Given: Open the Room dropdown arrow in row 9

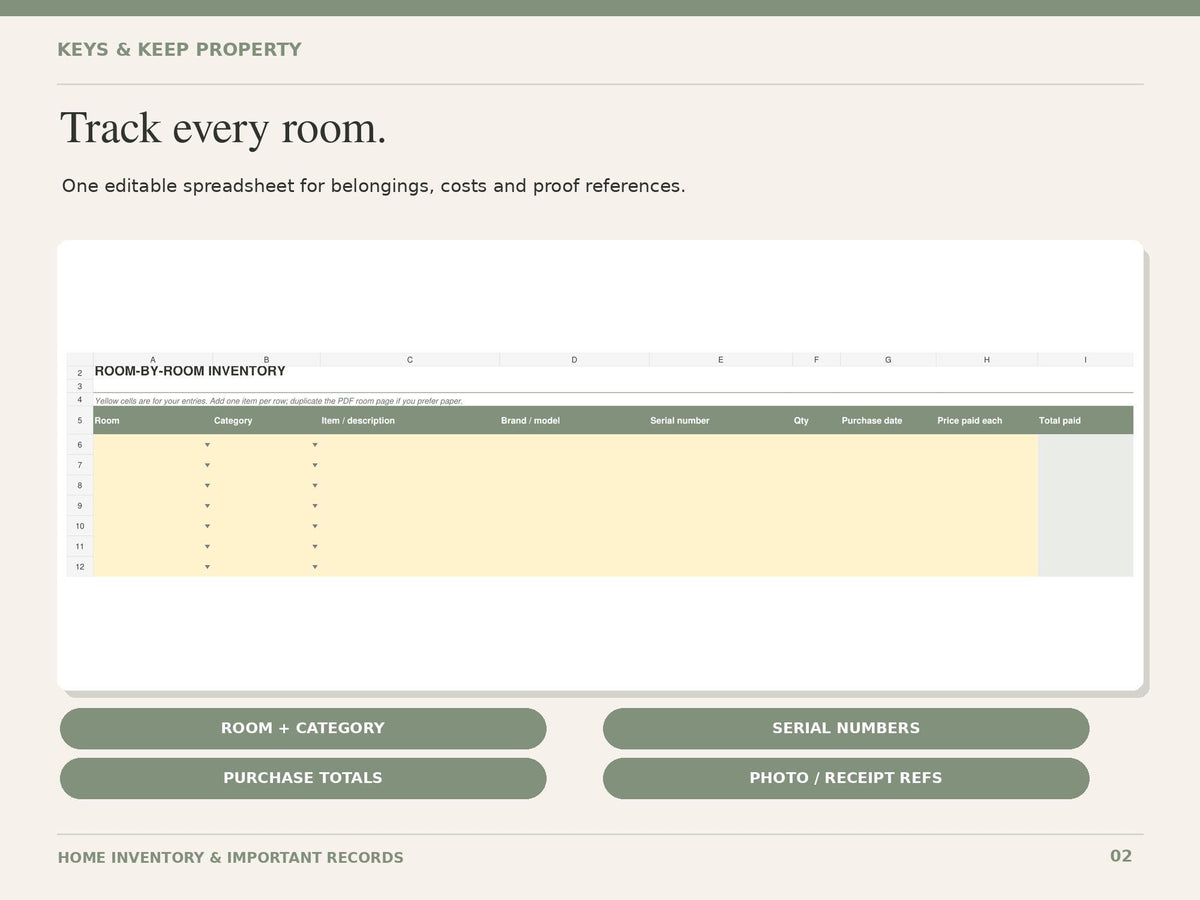Looking at the screenshot, I should pyautogui.click(x=207, y=506).
